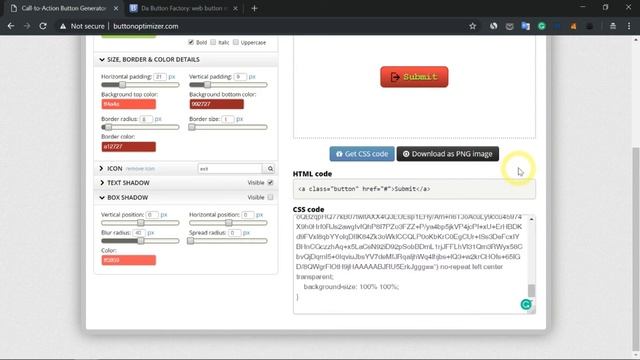Image resolution: width=640 pixels, height=360 pixels.
Task: Toggle the Italic checkbox
Action: 213,42
